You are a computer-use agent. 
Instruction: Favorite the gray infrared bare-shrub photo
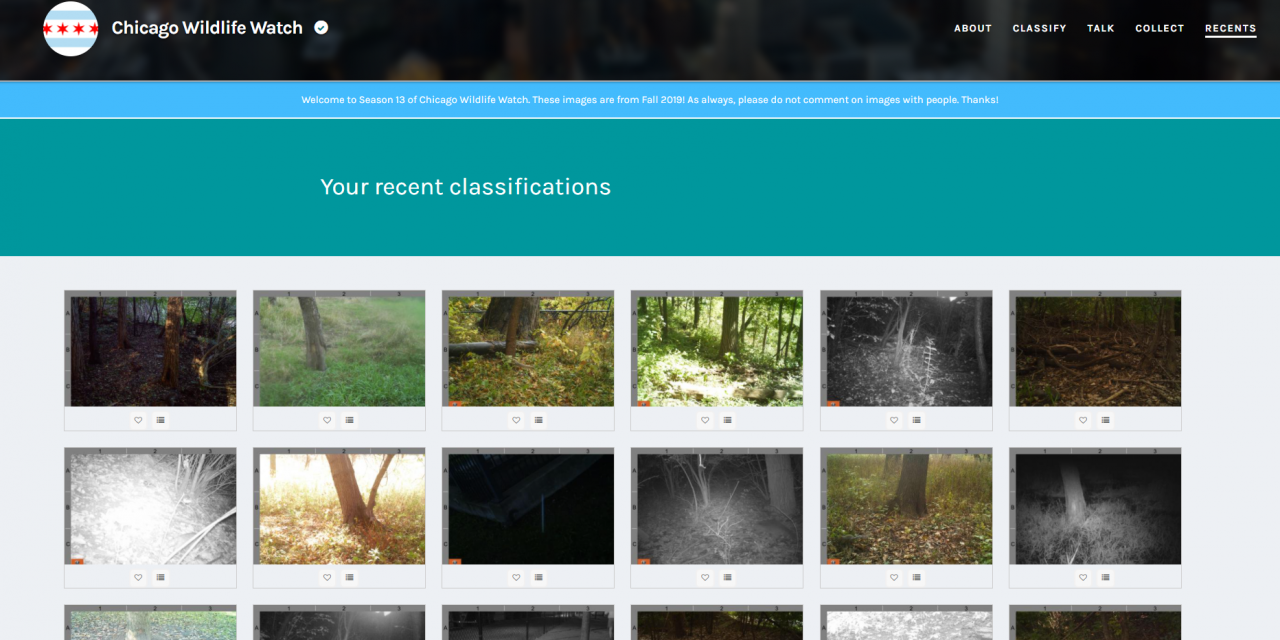705,577
